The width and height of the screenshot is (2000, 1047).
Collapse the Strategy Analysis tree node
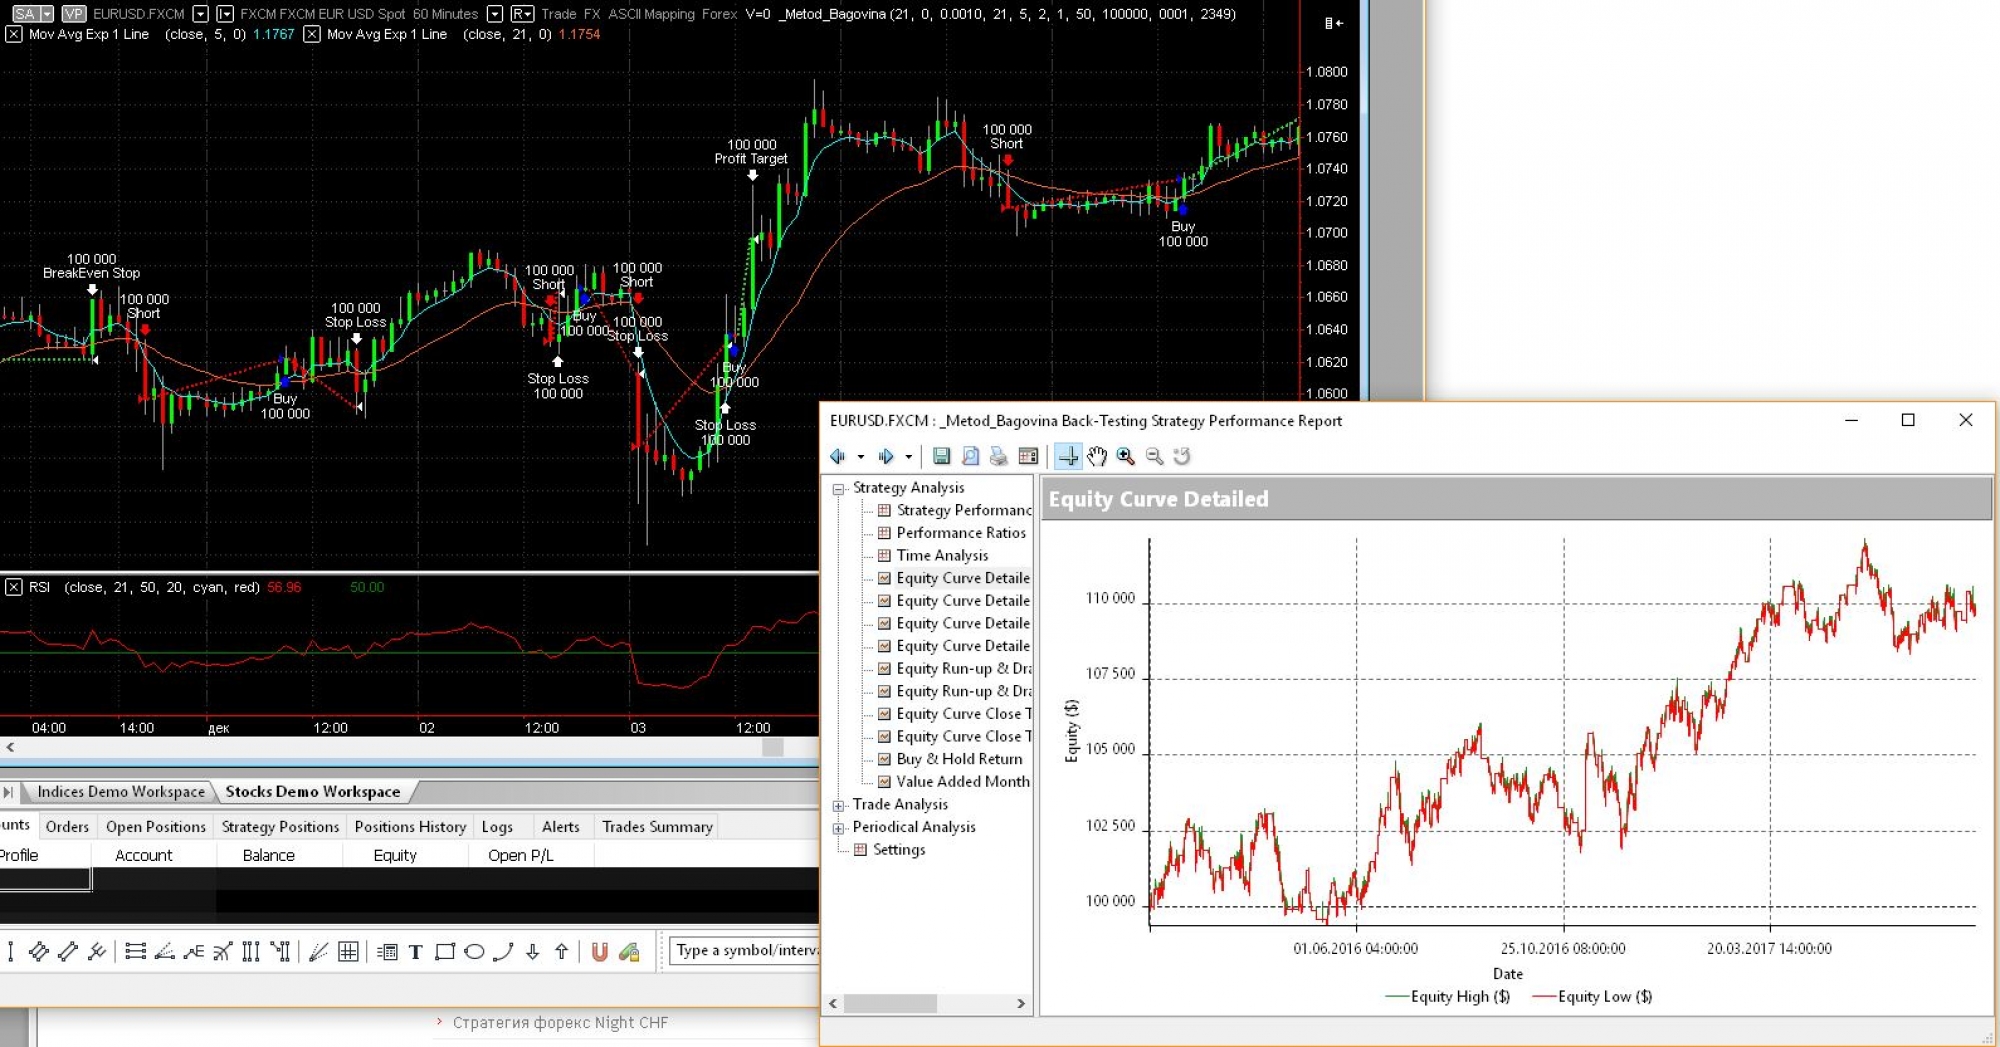[x=839, y=489]
